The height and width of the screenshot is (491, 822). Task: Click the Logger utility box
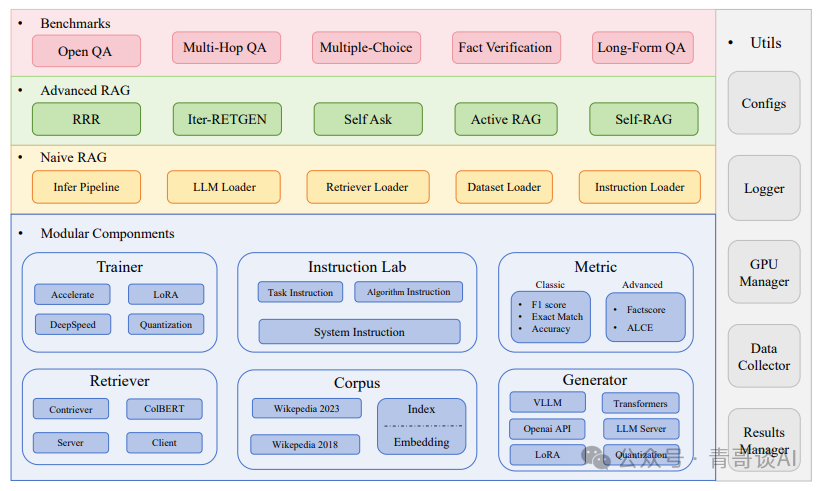pos(764,188)
